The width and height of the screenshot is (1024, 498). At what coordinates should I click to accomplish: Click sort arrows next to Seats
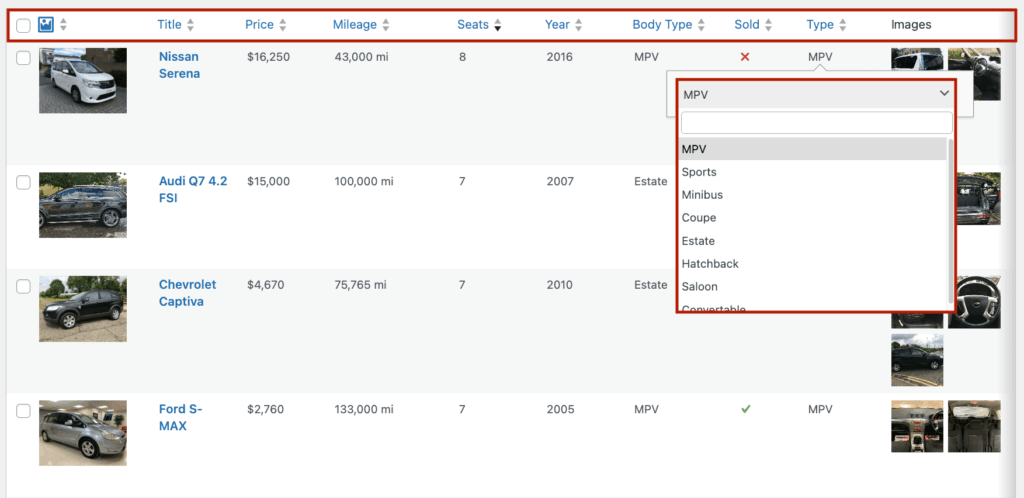click(x=498, y=25)
